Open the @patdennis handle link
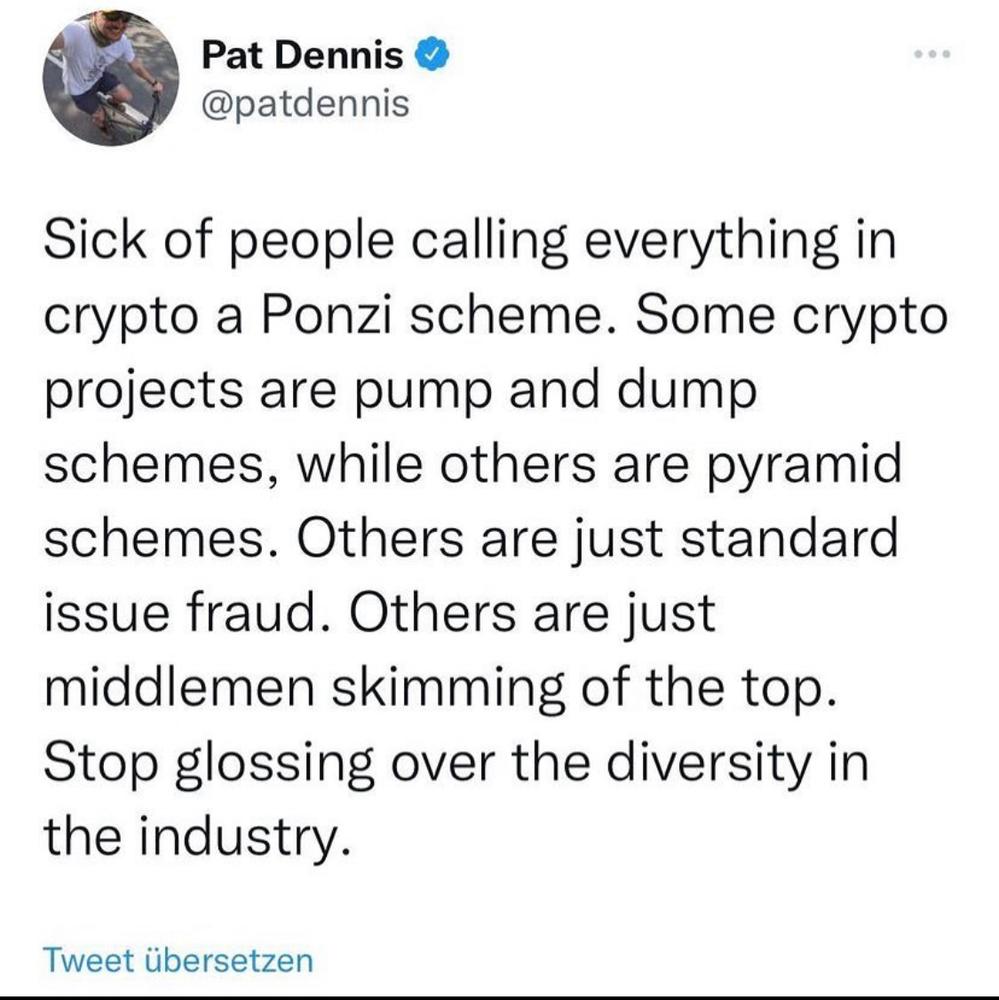Image resolution: width=999 pixels, height=1000 pixels. 306,103
